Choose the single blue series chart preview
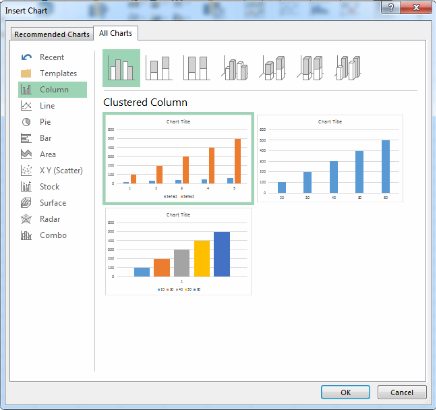Screen dimensions: 436x410 tap(330, 158)
